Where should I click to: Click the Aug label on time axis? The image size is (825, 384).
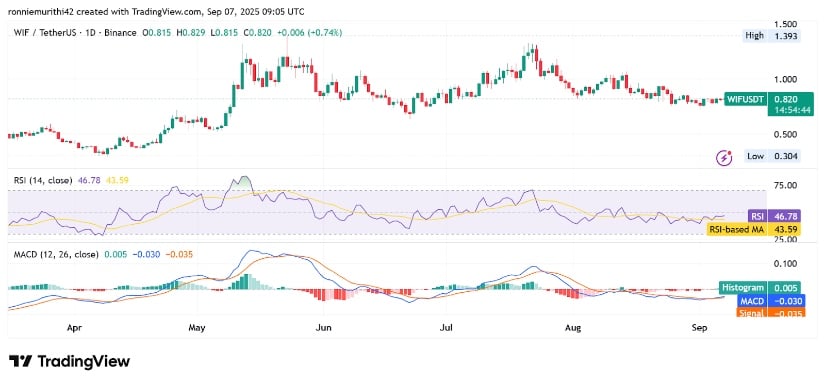[573, 328]
